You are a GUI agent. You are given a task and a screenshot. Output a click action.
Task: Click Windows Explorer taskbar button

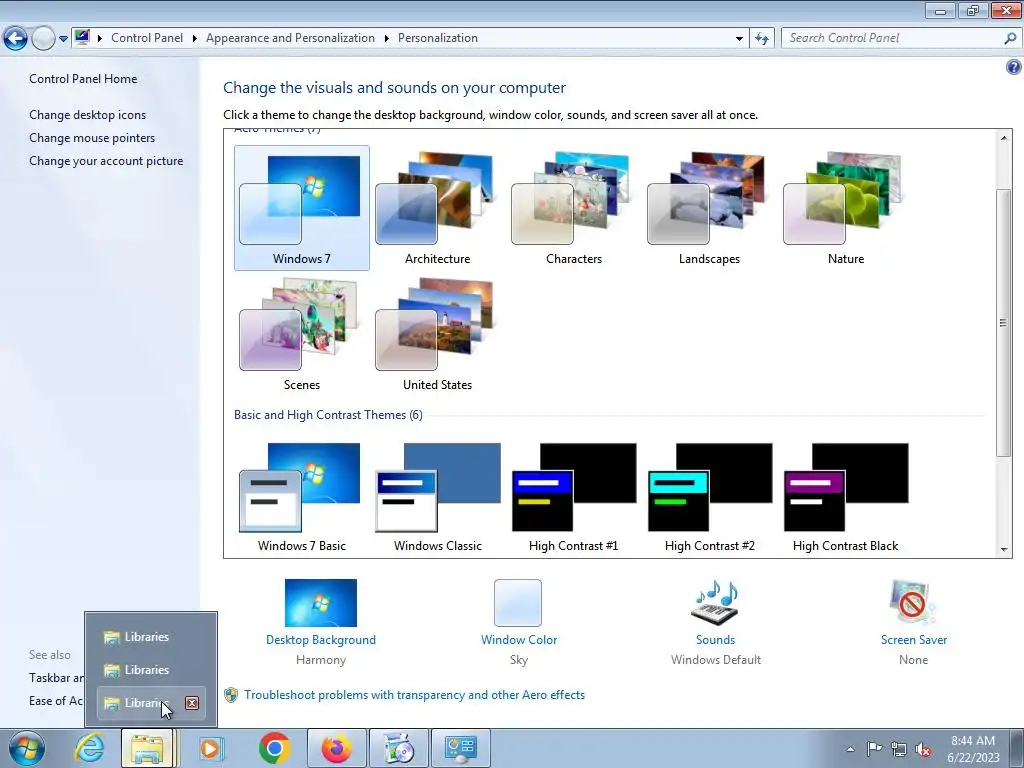[148, 748]
